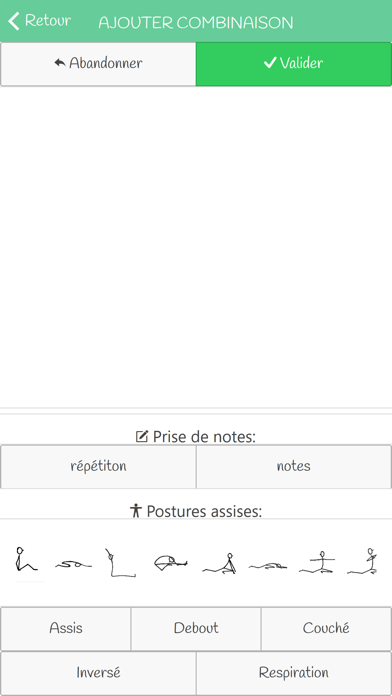Choose the sixth flat forward-bend posture

pos(268,566)
